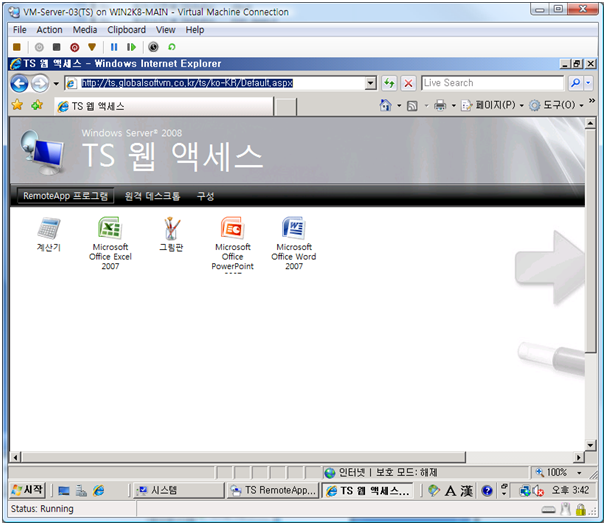The image size is (606, 525).
Task: Click the VM Snapshot icon
Action: click(153, 47)
